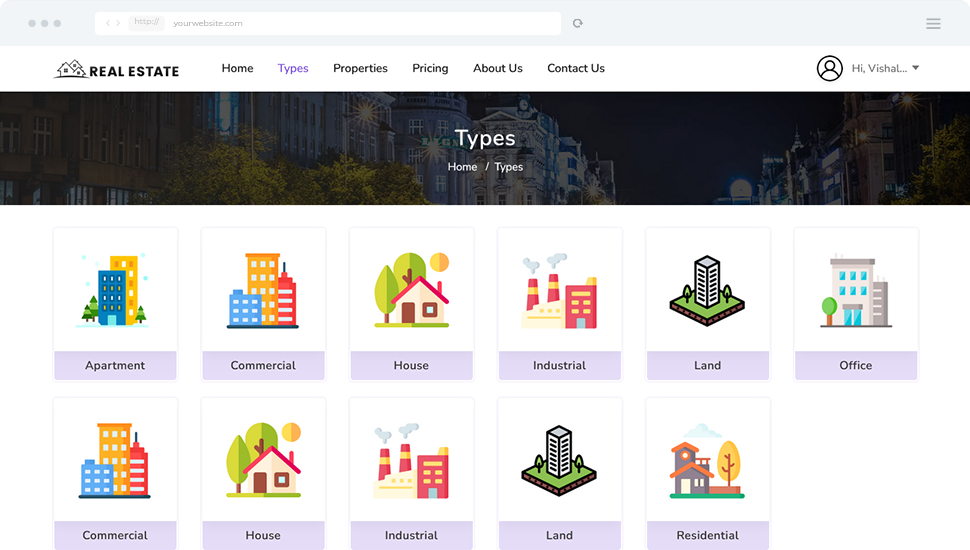Select the first-row Land type thumbnail
Image resolution: width=970 pixels, height=550 pixels.
(x=707, y=290)
